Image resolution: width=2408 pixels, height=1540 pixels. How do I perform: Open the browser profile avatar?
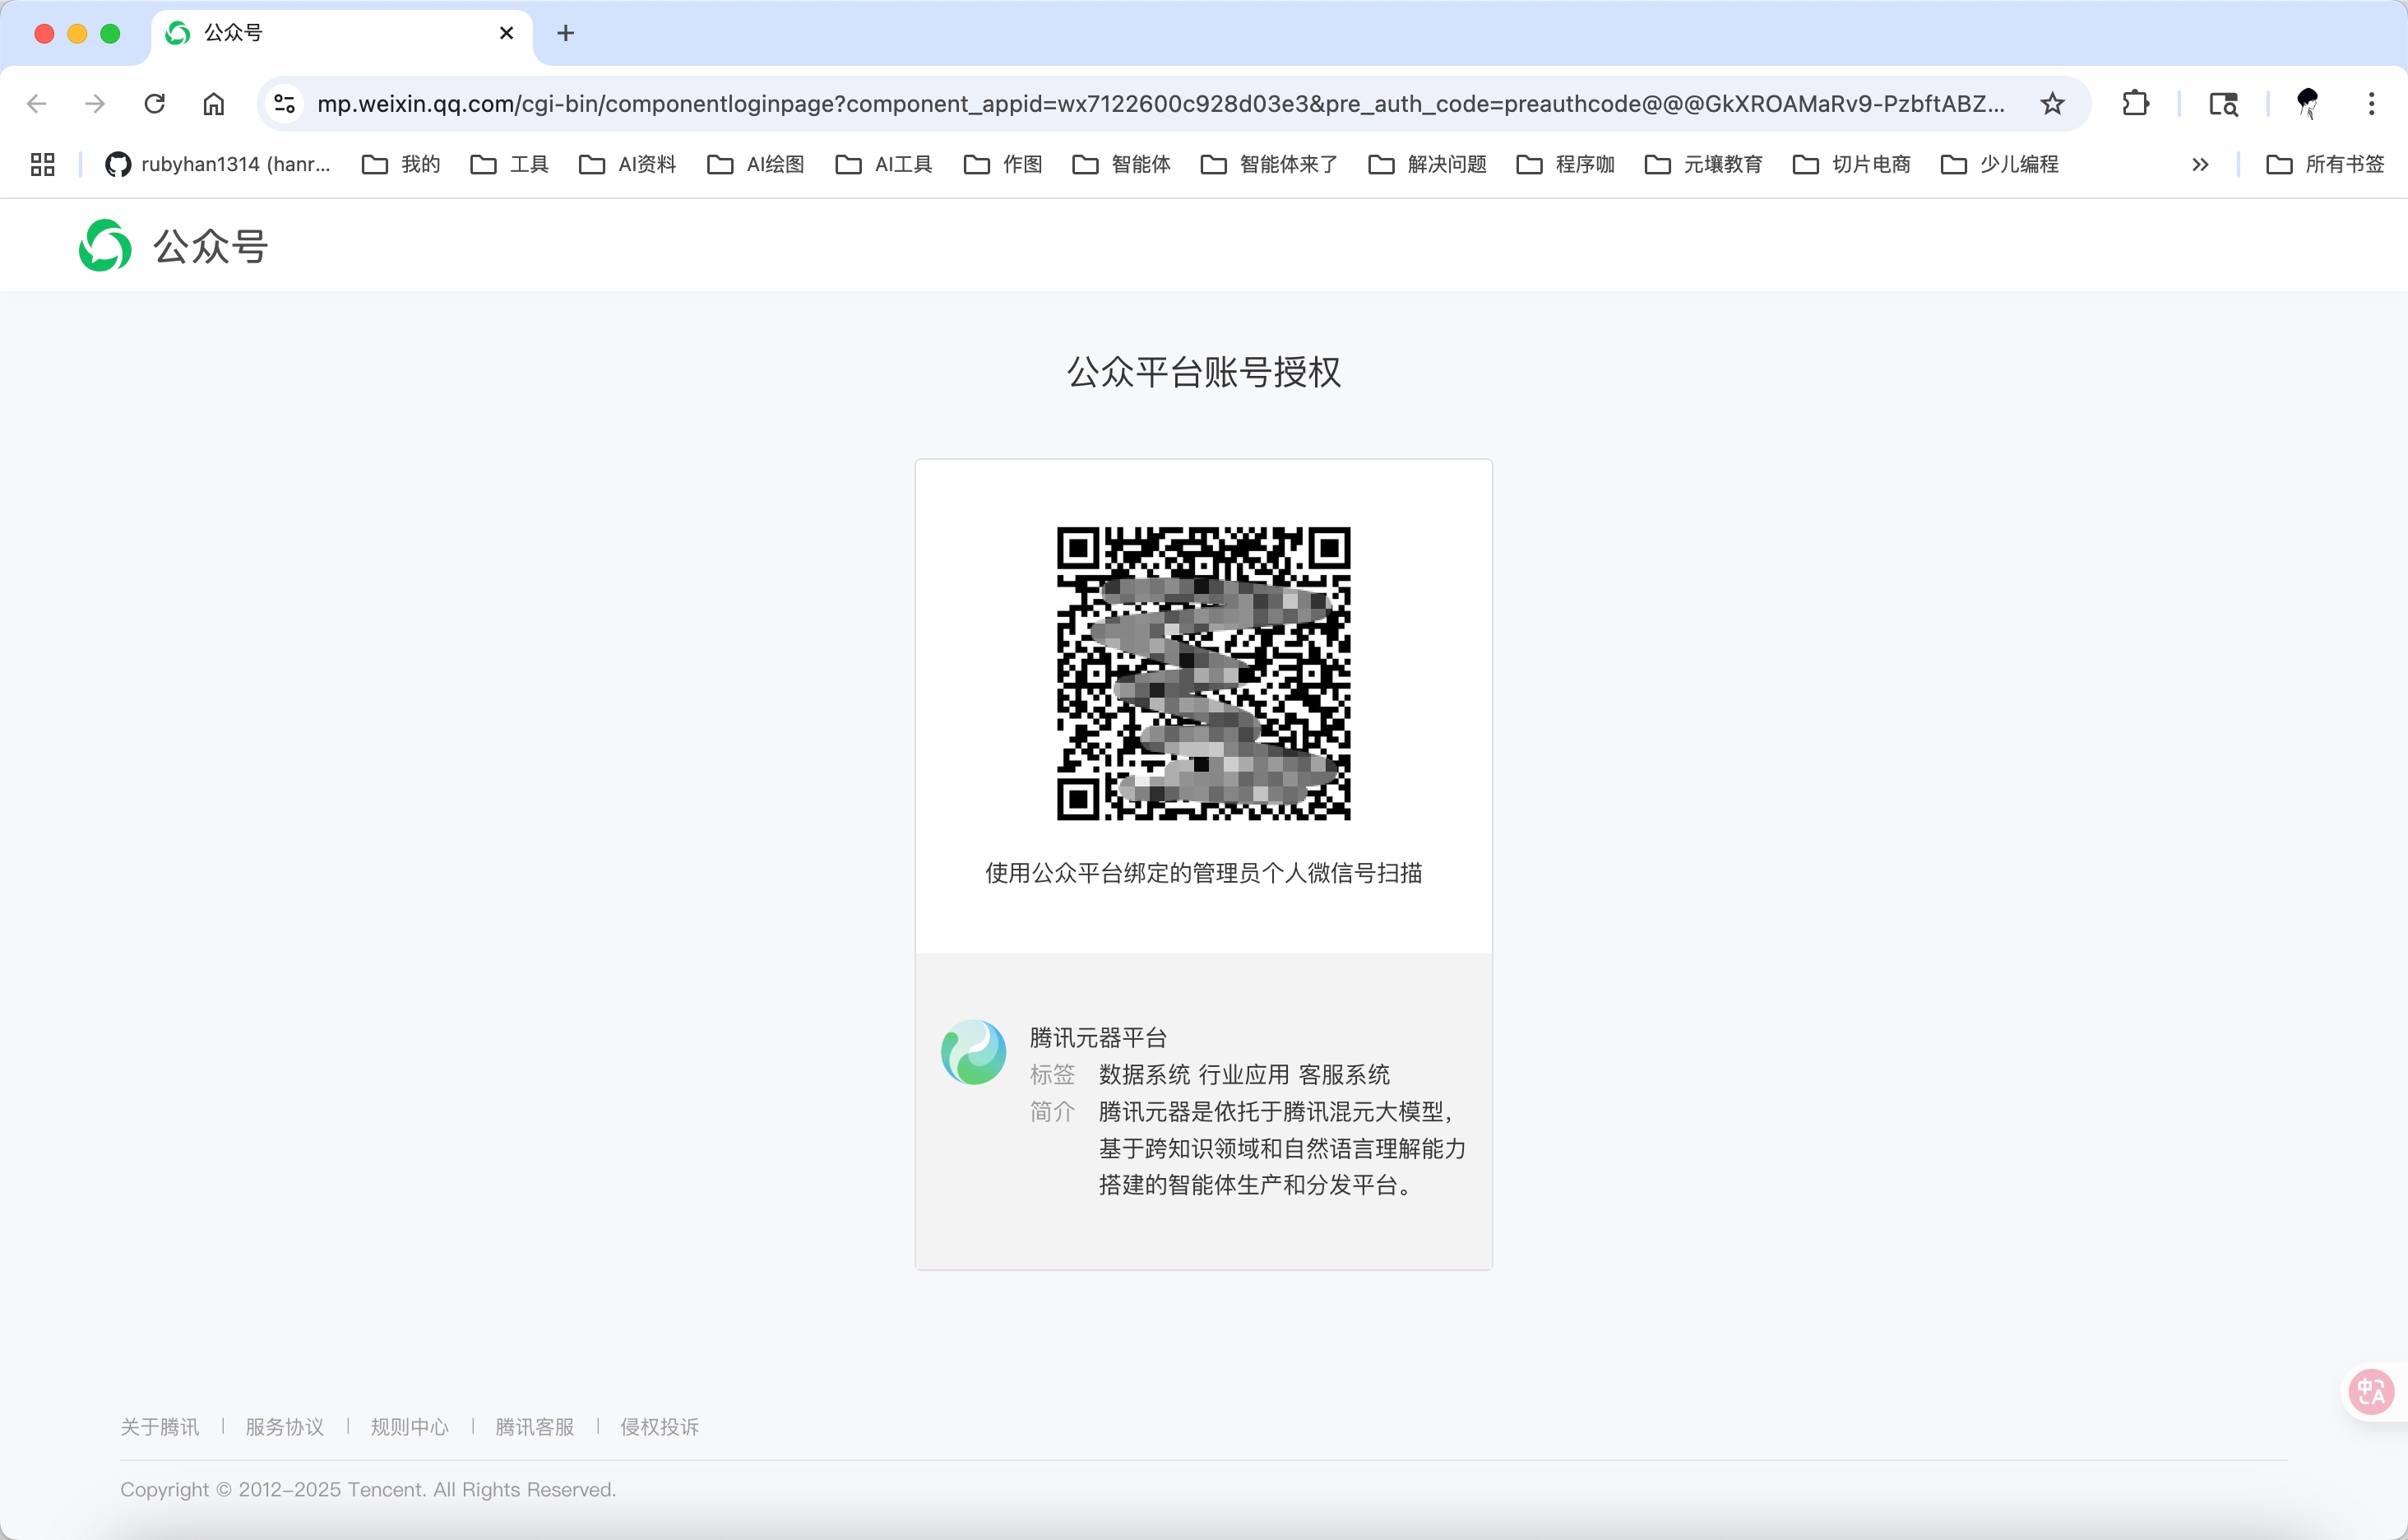click(x=2305, y=103)
